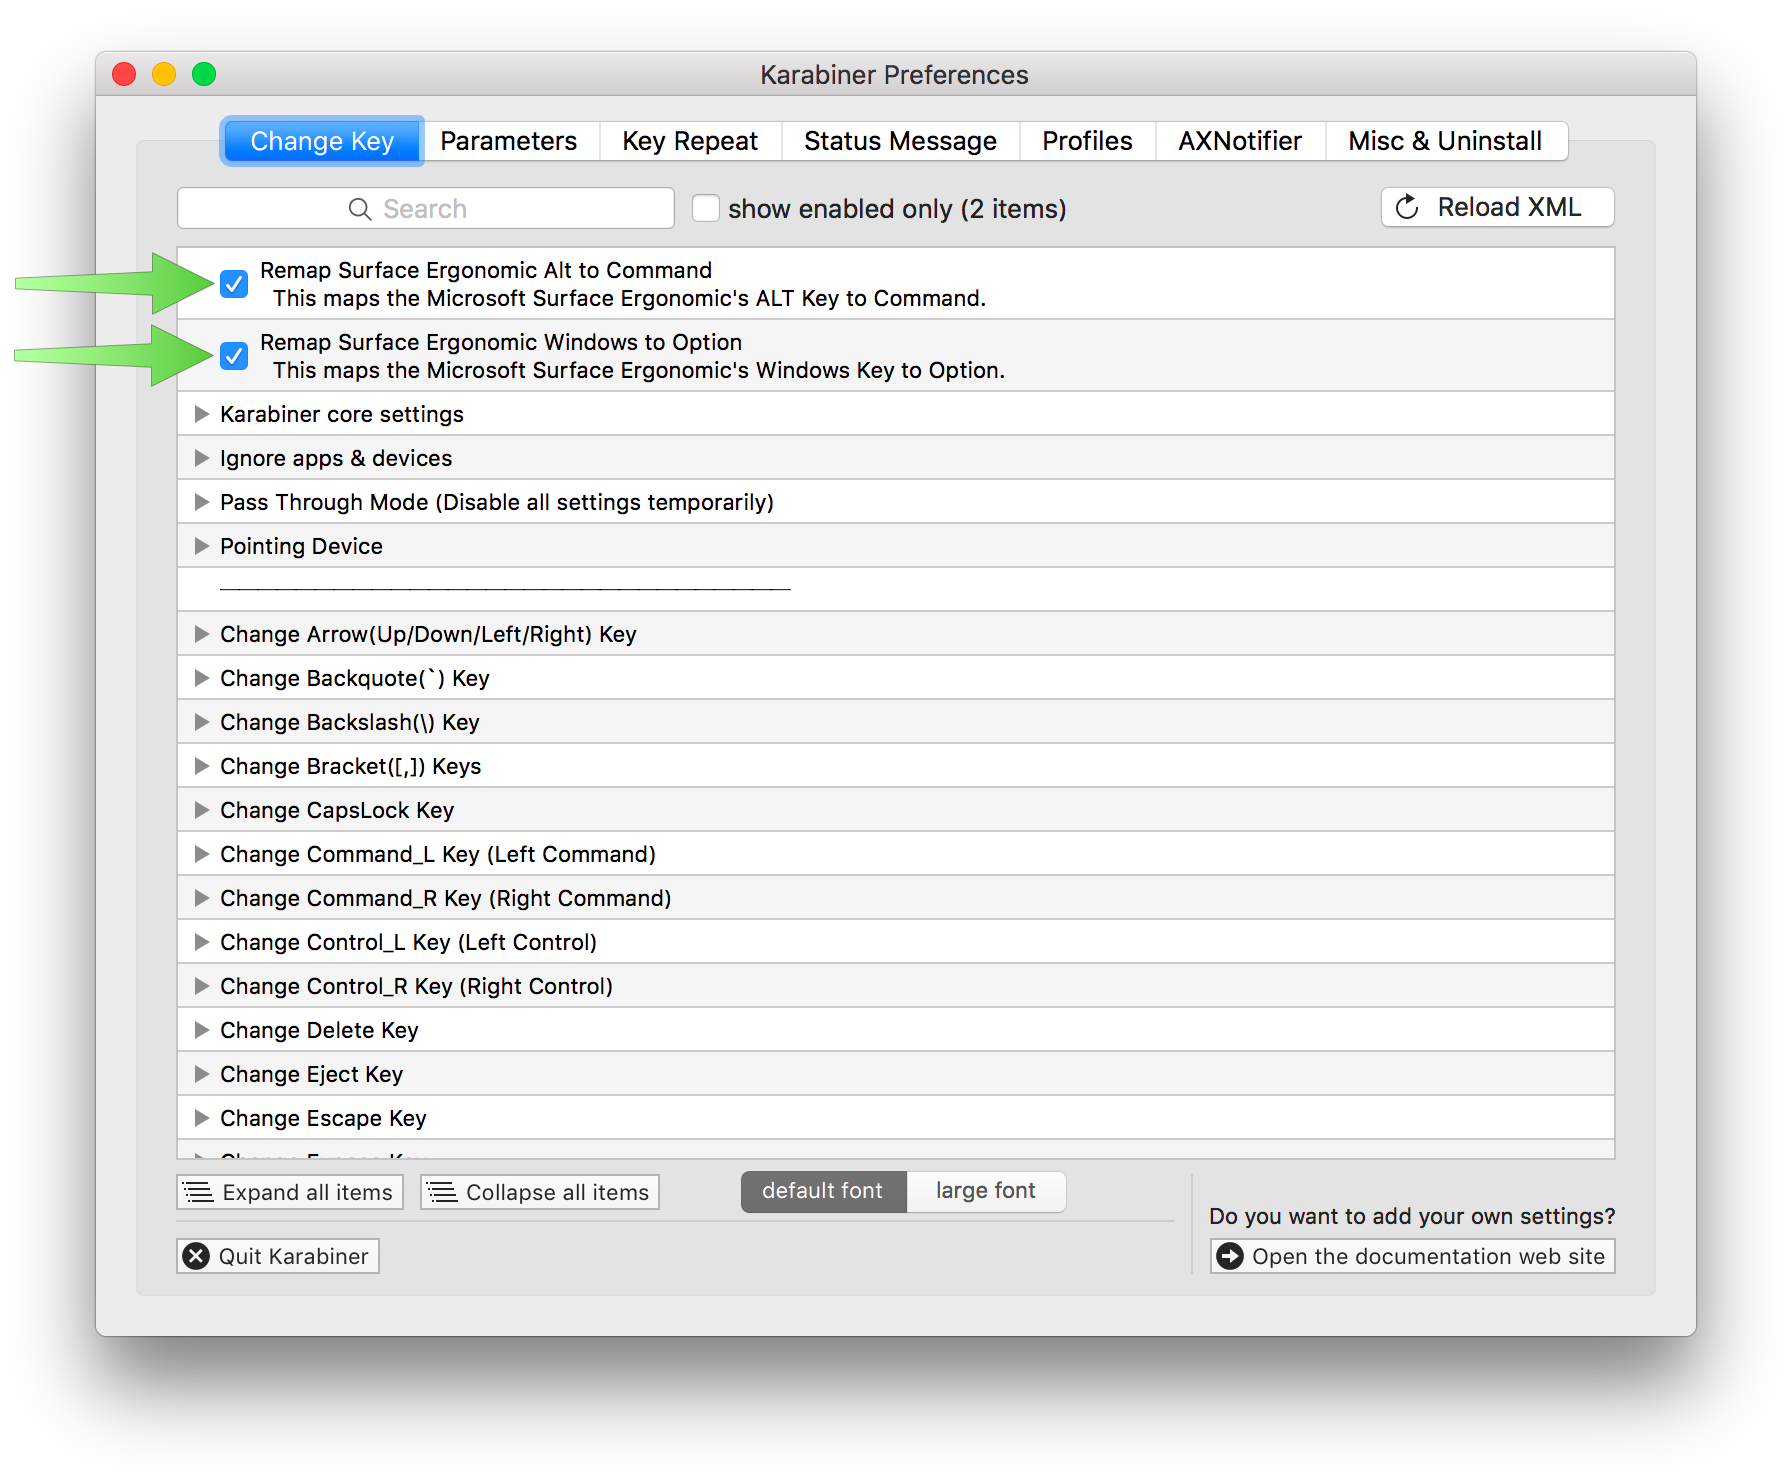Expand Karabiner core settings

coord(201,414)
